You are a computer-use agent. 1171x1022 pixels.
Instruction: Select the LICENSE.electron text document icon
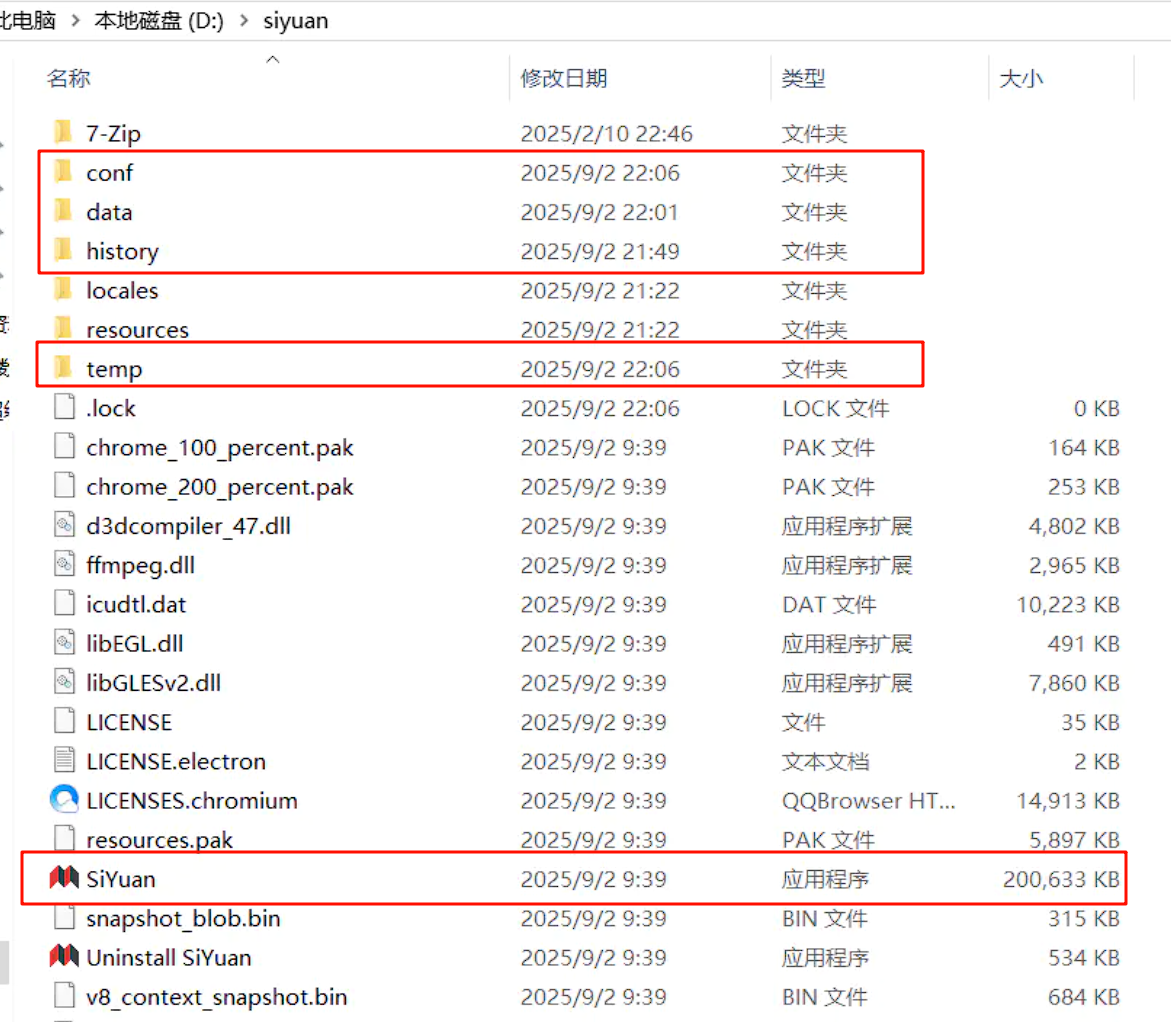64,761
